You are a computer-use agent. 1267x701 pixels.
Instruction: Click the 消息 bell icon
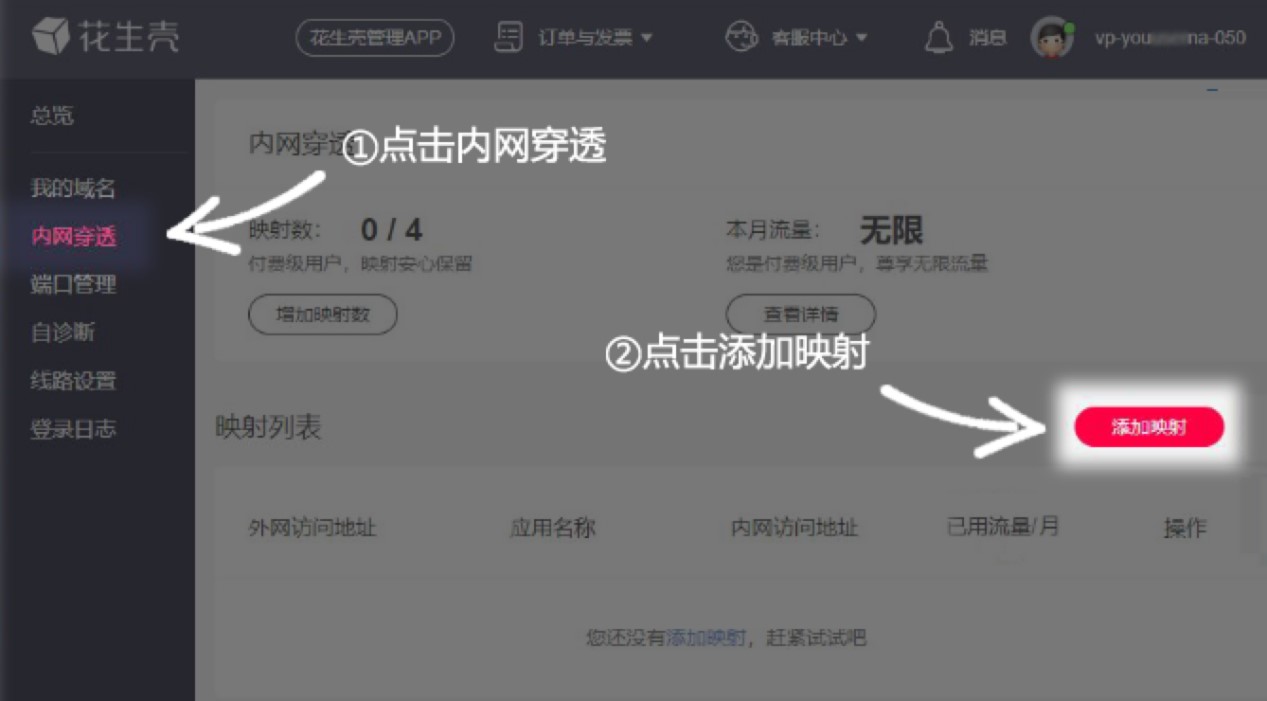click(938, 38)
